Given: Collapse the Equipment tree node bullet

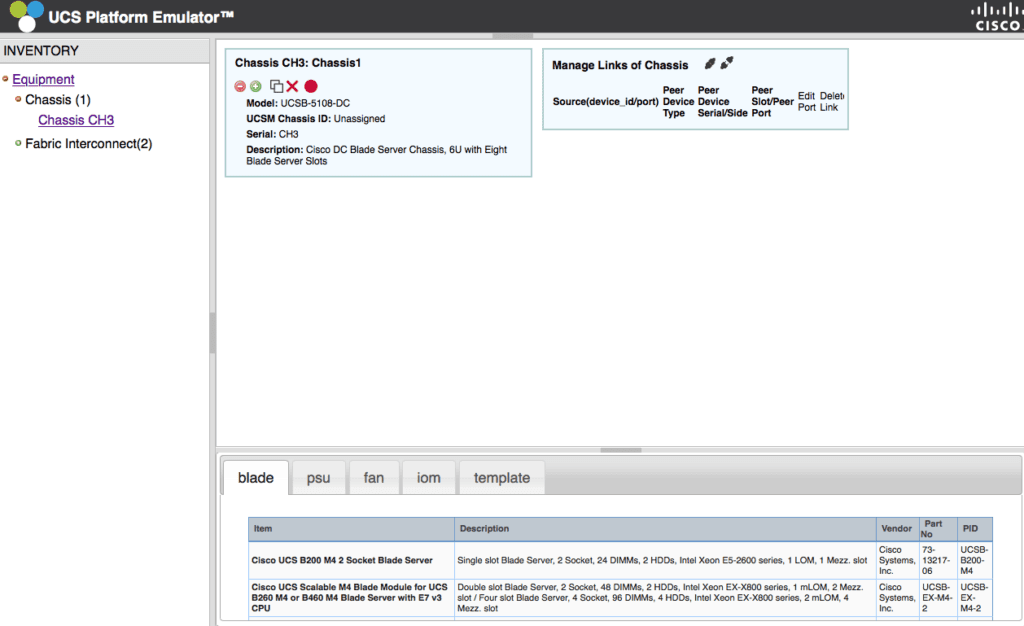Looking at the screenshot, I should (x=5, y=79).
